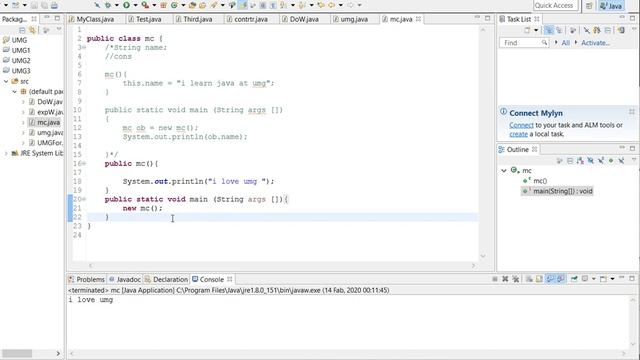Click the All link in Task List
The height and width of the screenshot is (360, 640).
(565, 42)
